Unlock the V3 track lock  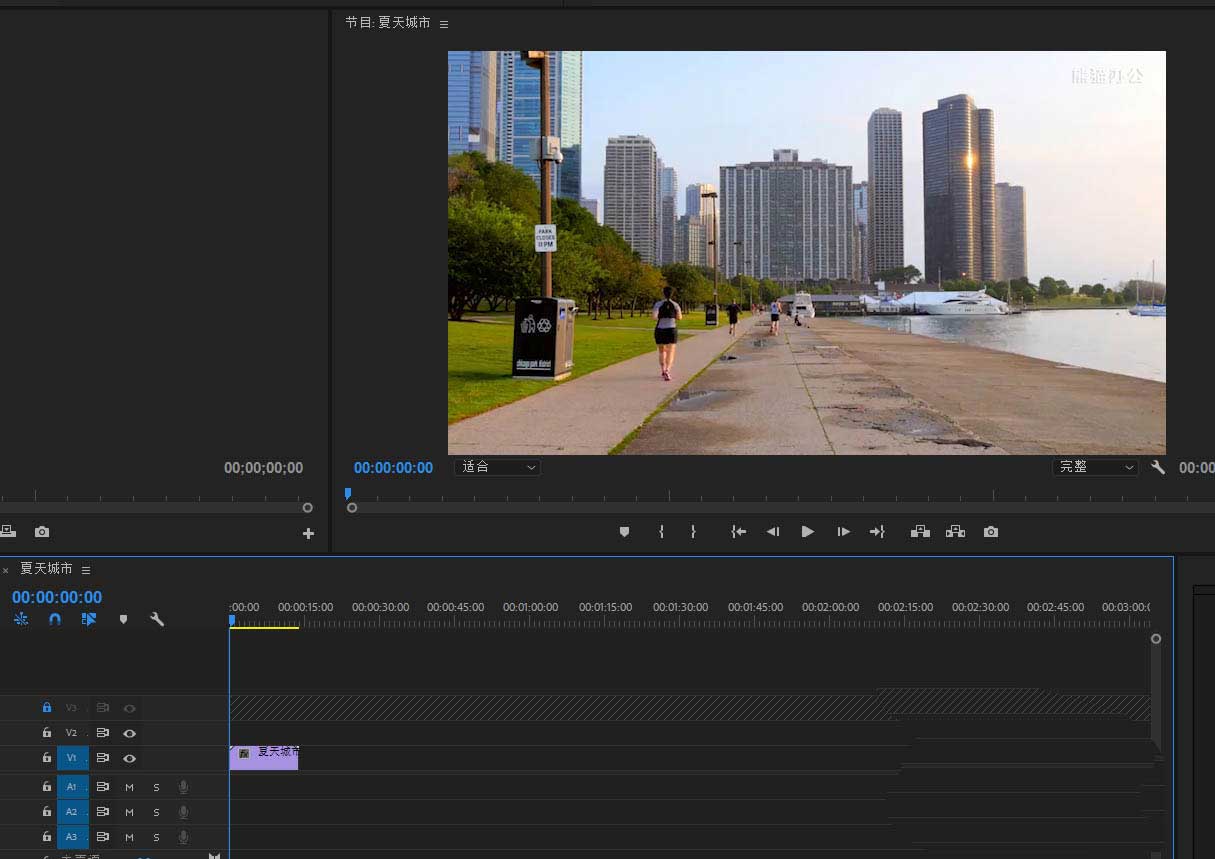pos(46,707)
